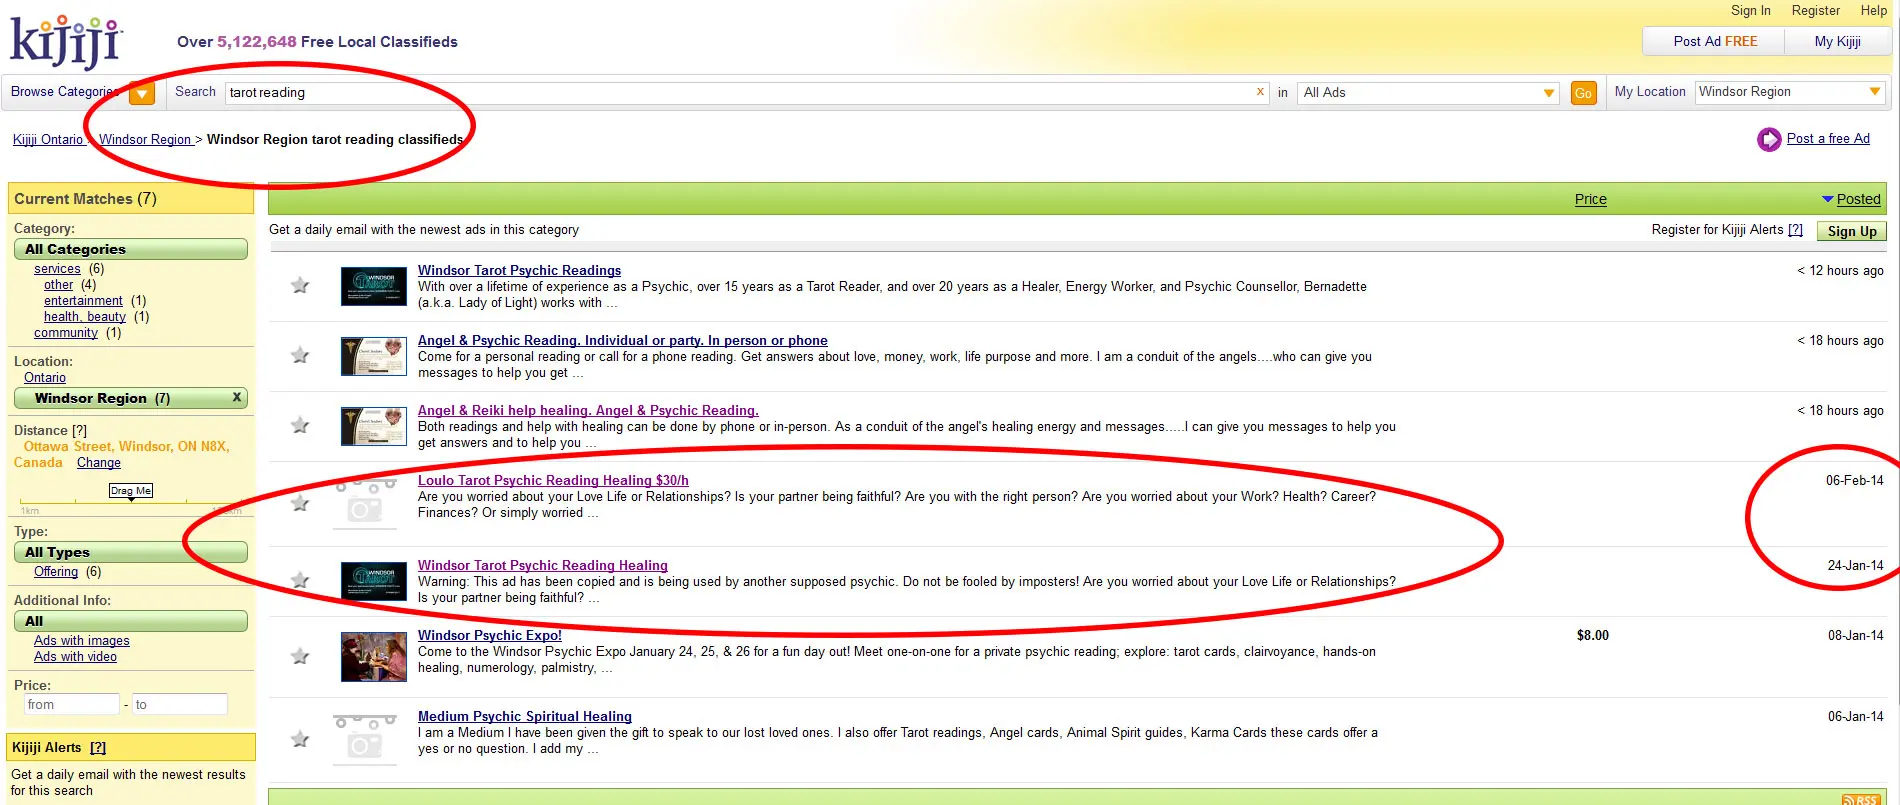Remove Windsor Region filter with X

(x=237, y=397)
